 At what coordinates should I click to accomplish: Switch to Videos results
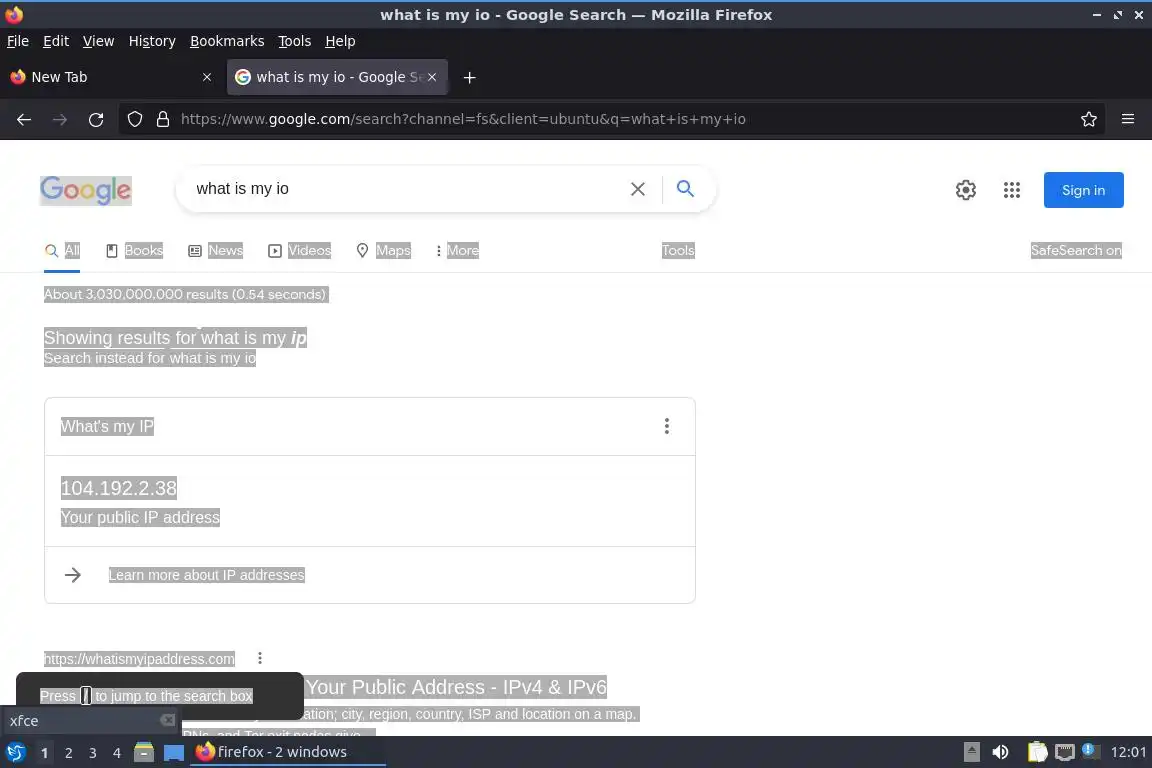[x=300, y=251]
